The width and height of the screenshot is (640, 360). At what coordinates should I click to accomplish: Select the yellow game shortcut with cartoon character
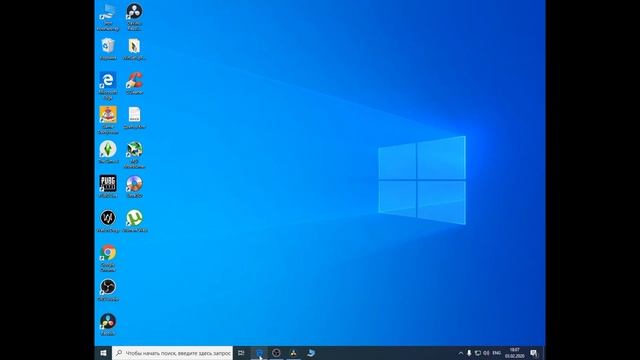pyautogui.click(x=108, y=120)
